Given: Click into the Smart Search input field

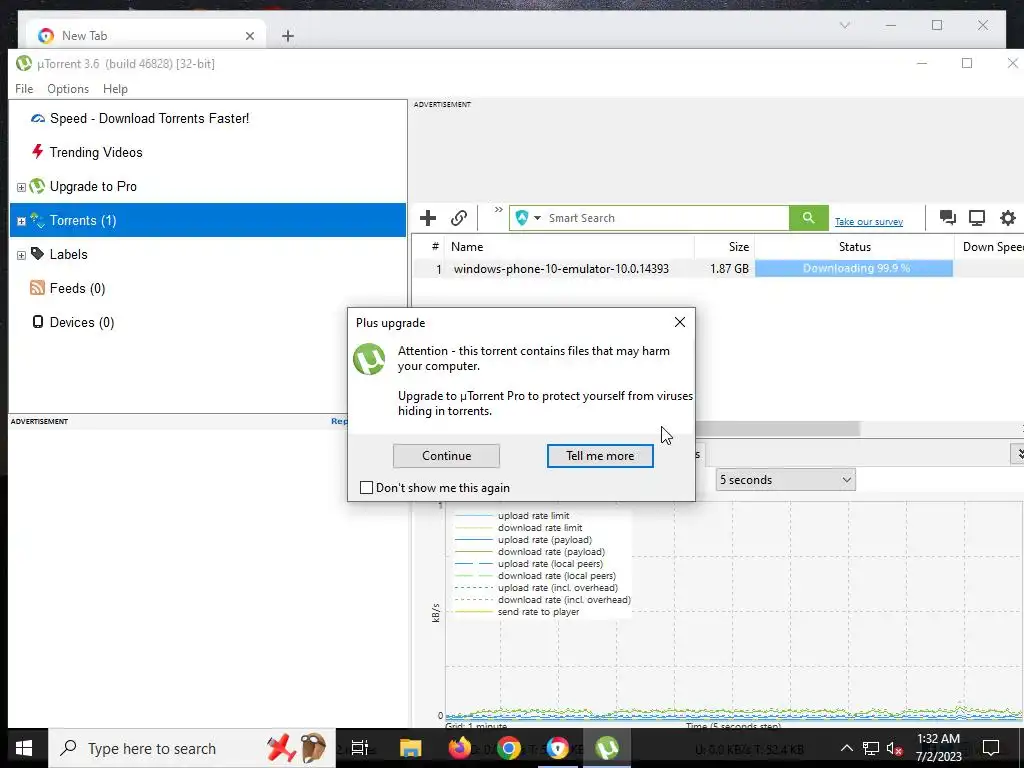Looking at the screenshot, I should click(x=666, y=218).
